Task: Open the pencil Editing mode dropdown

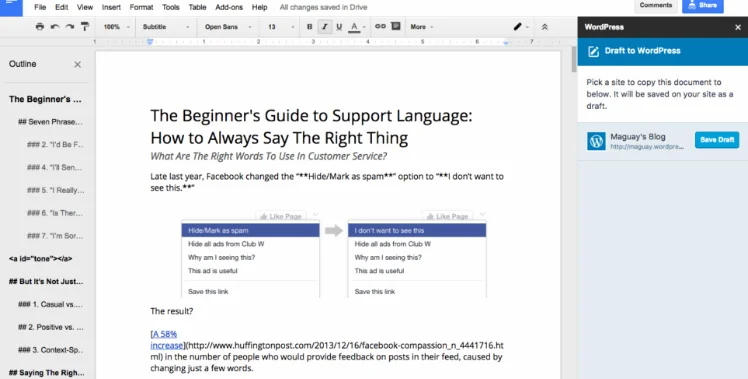Action: pyautogui.click(x=520, y=27)
